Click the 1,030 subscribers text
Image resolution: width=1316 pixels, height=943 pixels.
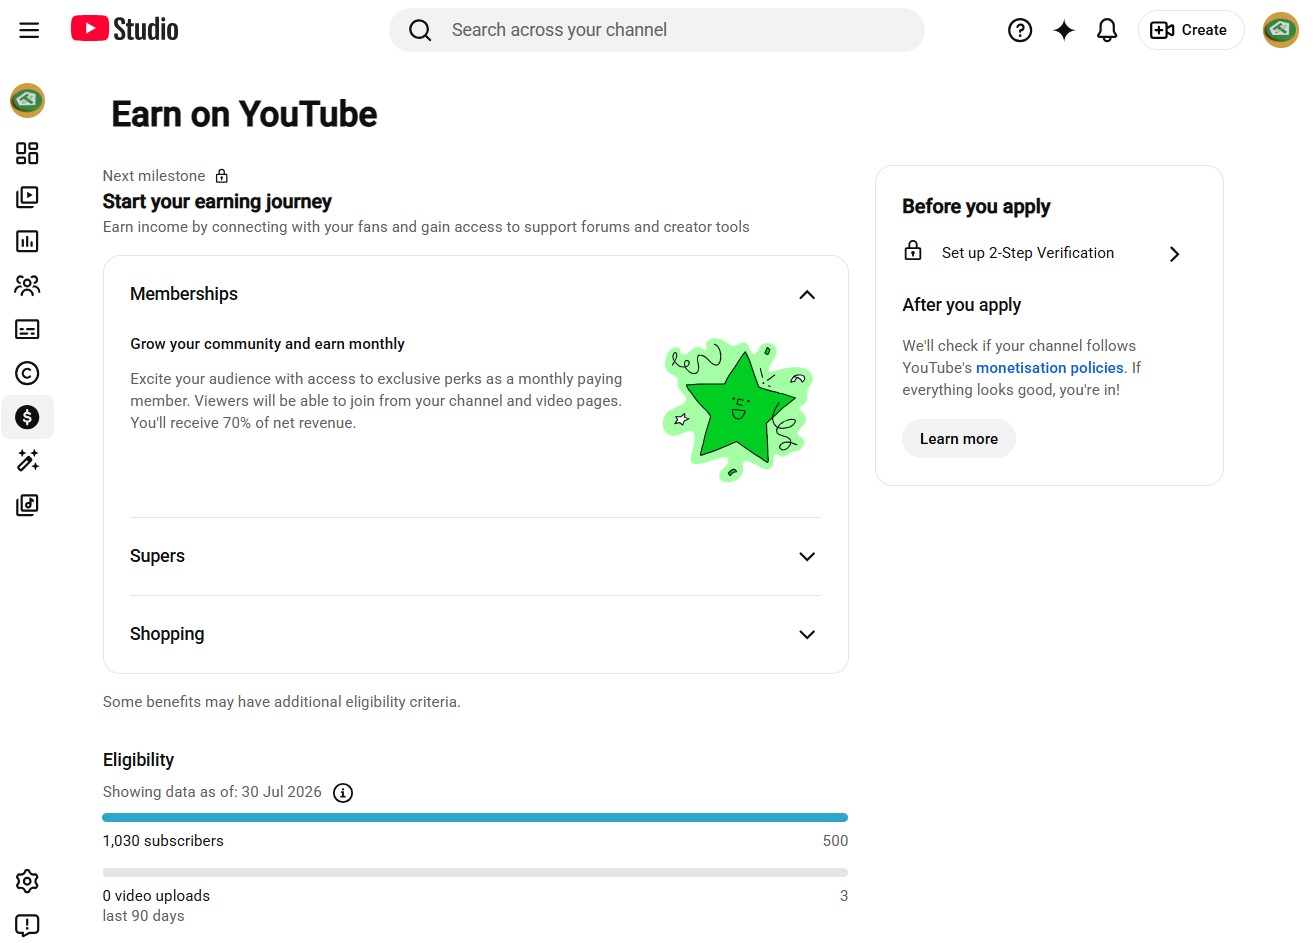[163, 841]
